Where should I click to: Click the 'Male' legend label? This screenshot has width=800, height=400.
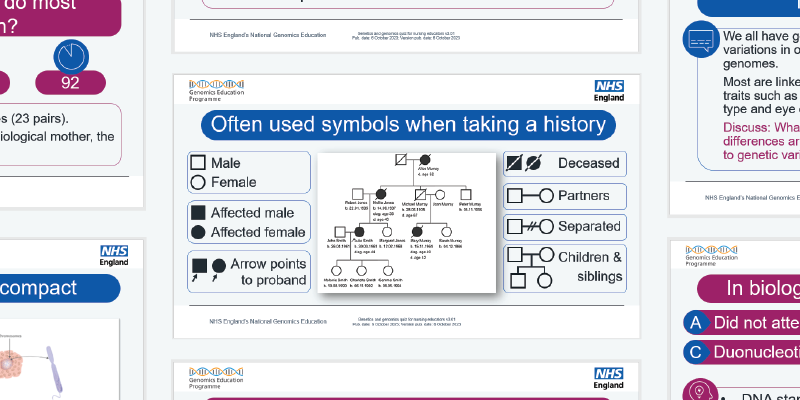point(226,163)
